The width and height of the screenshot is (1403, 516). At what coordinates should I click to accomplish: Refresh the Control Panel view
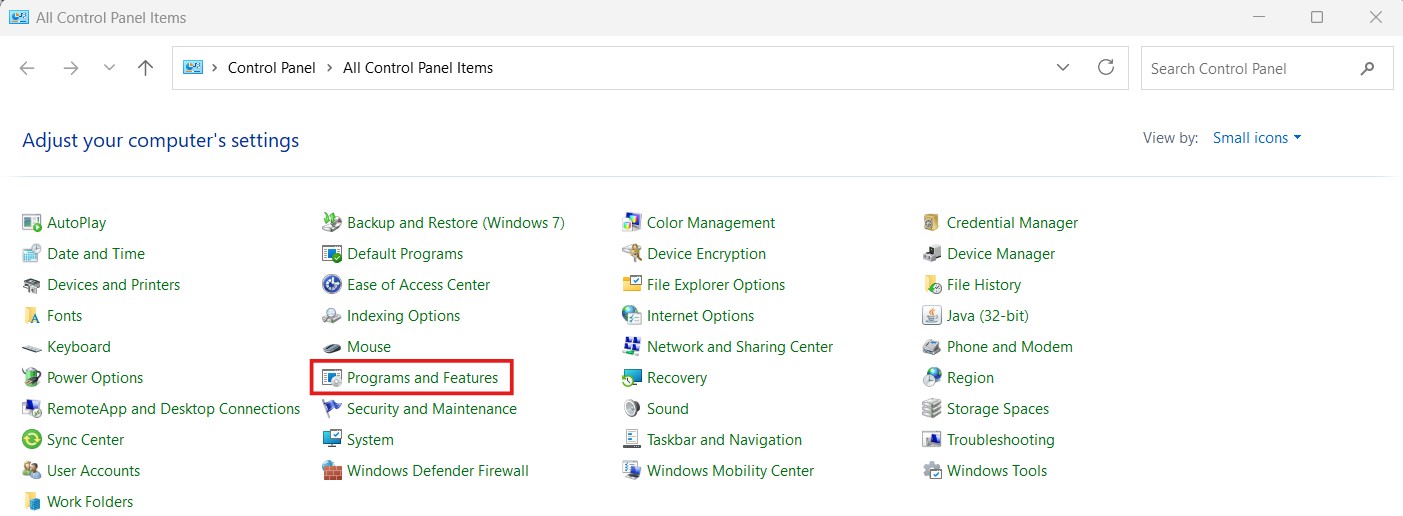click(x=1106, y=68)
